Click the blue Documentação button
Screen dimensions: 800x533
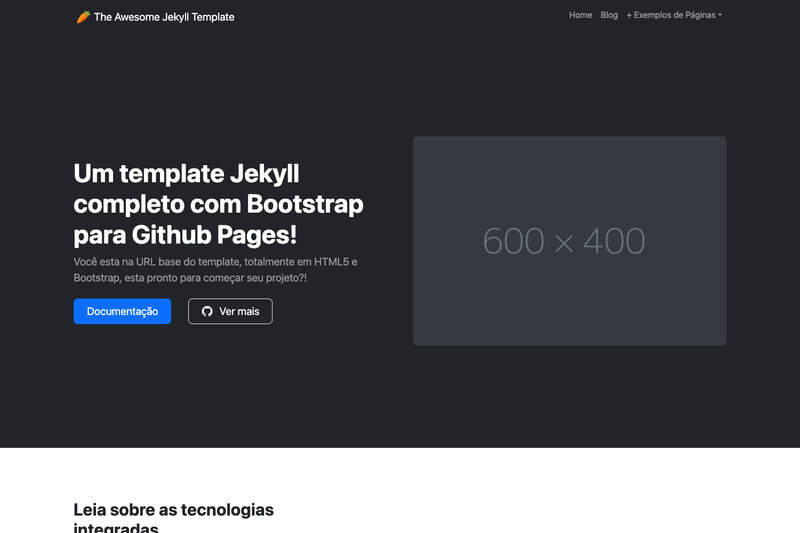pyautogui.click(x=122, y=311)
